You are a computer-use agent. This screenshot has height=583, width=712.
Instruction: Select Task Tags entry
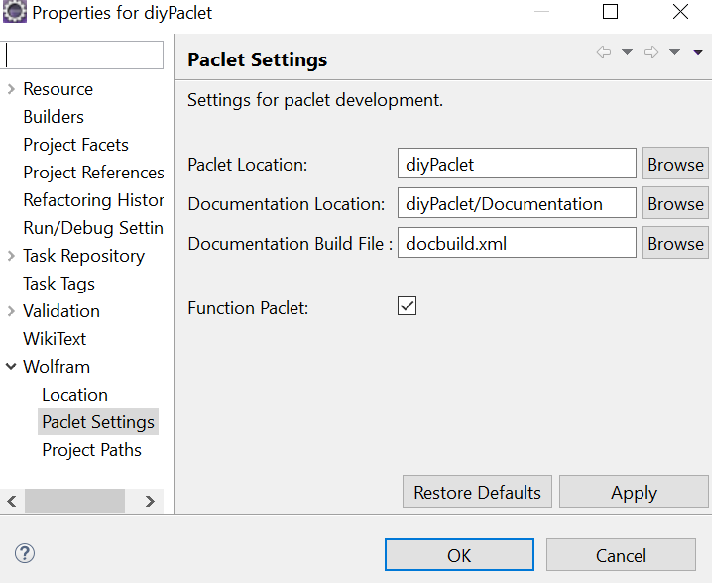(x=59, y=284)
